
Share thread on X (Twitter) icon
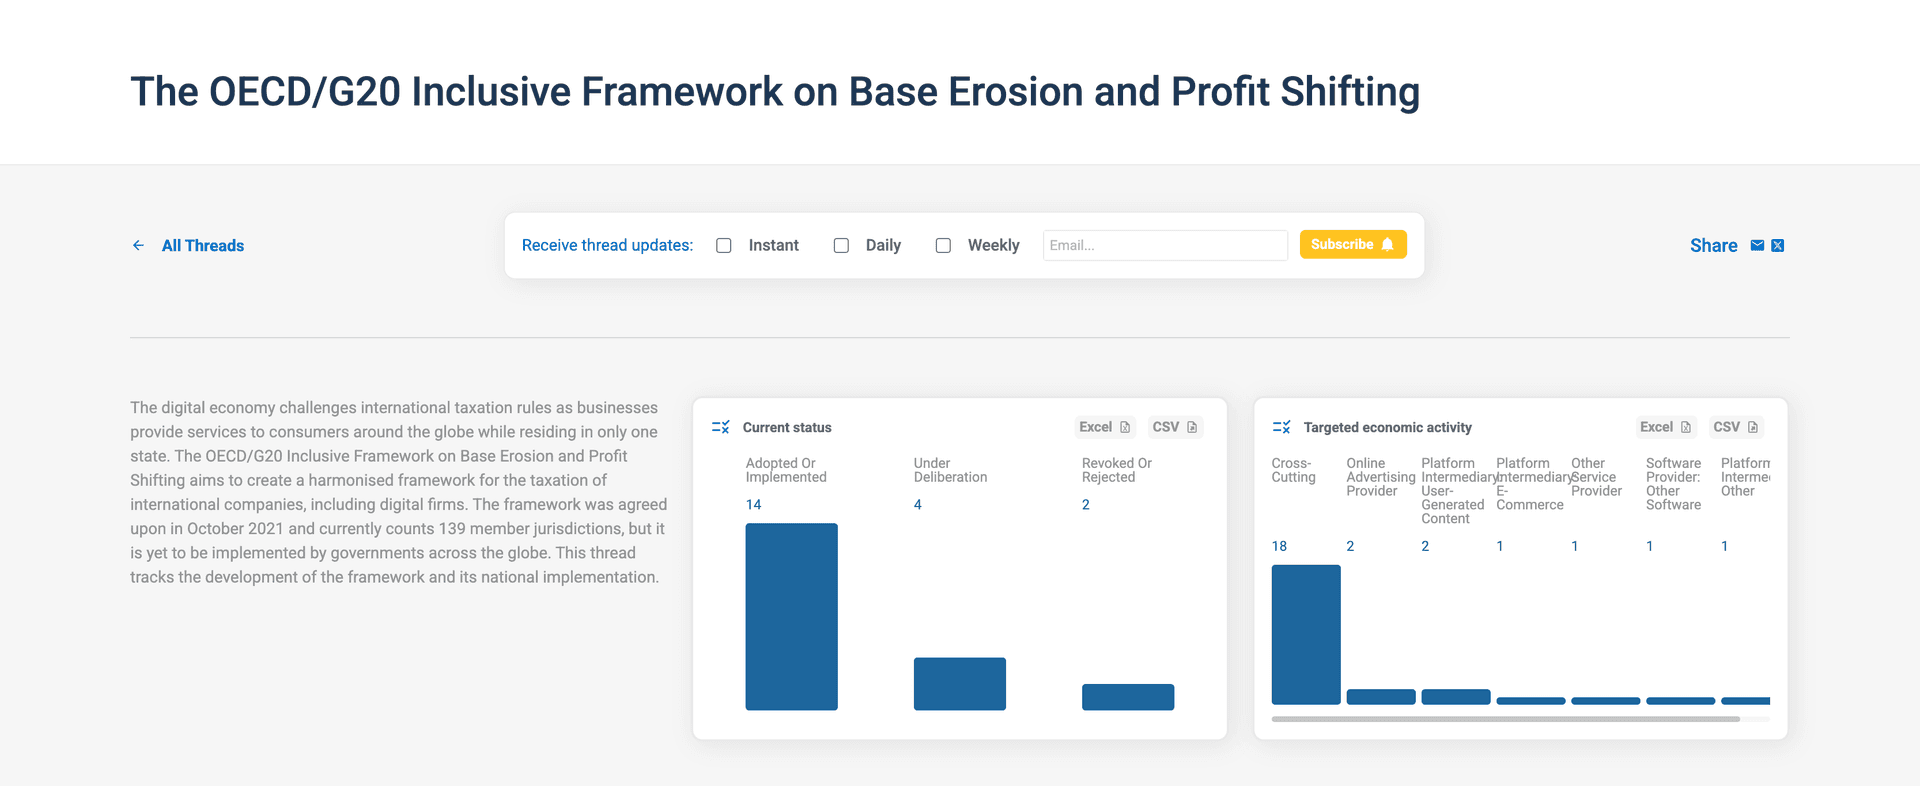[x=1777, y=245]
